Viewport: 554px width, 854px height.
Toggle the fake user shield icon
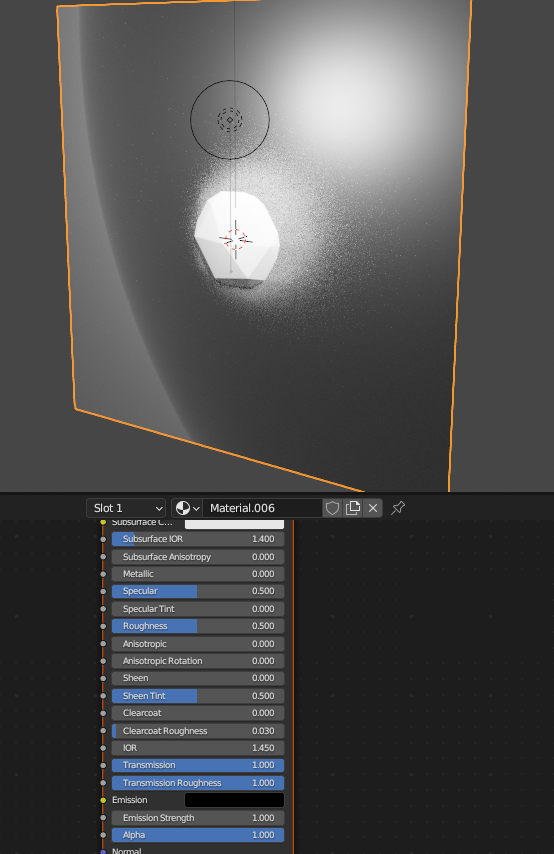pos(332,508)
